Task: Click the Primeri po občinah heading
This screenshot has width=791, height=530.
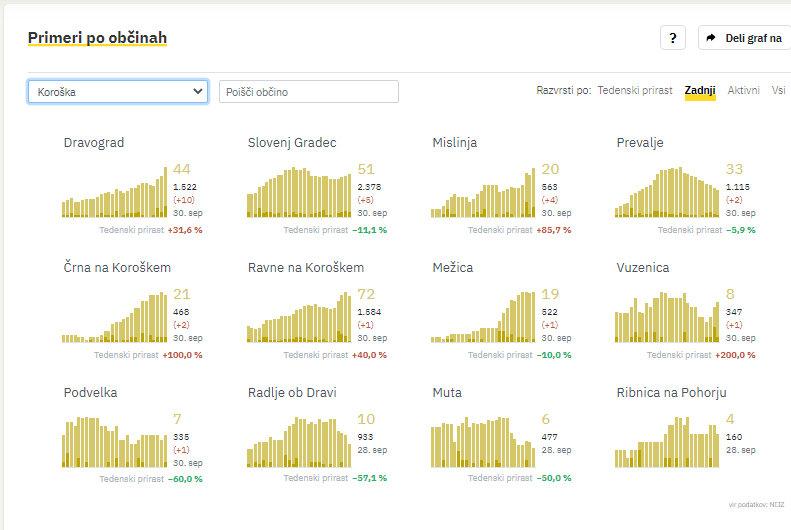Action: [97, 38]
